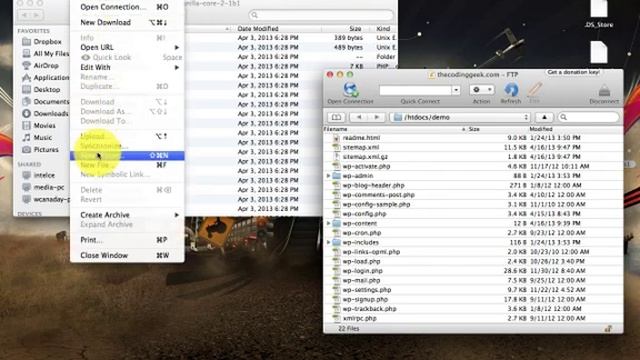This screenshot has width=640, height=360.
Task: Click the bookmarks book icon
Action: [336, 118]
